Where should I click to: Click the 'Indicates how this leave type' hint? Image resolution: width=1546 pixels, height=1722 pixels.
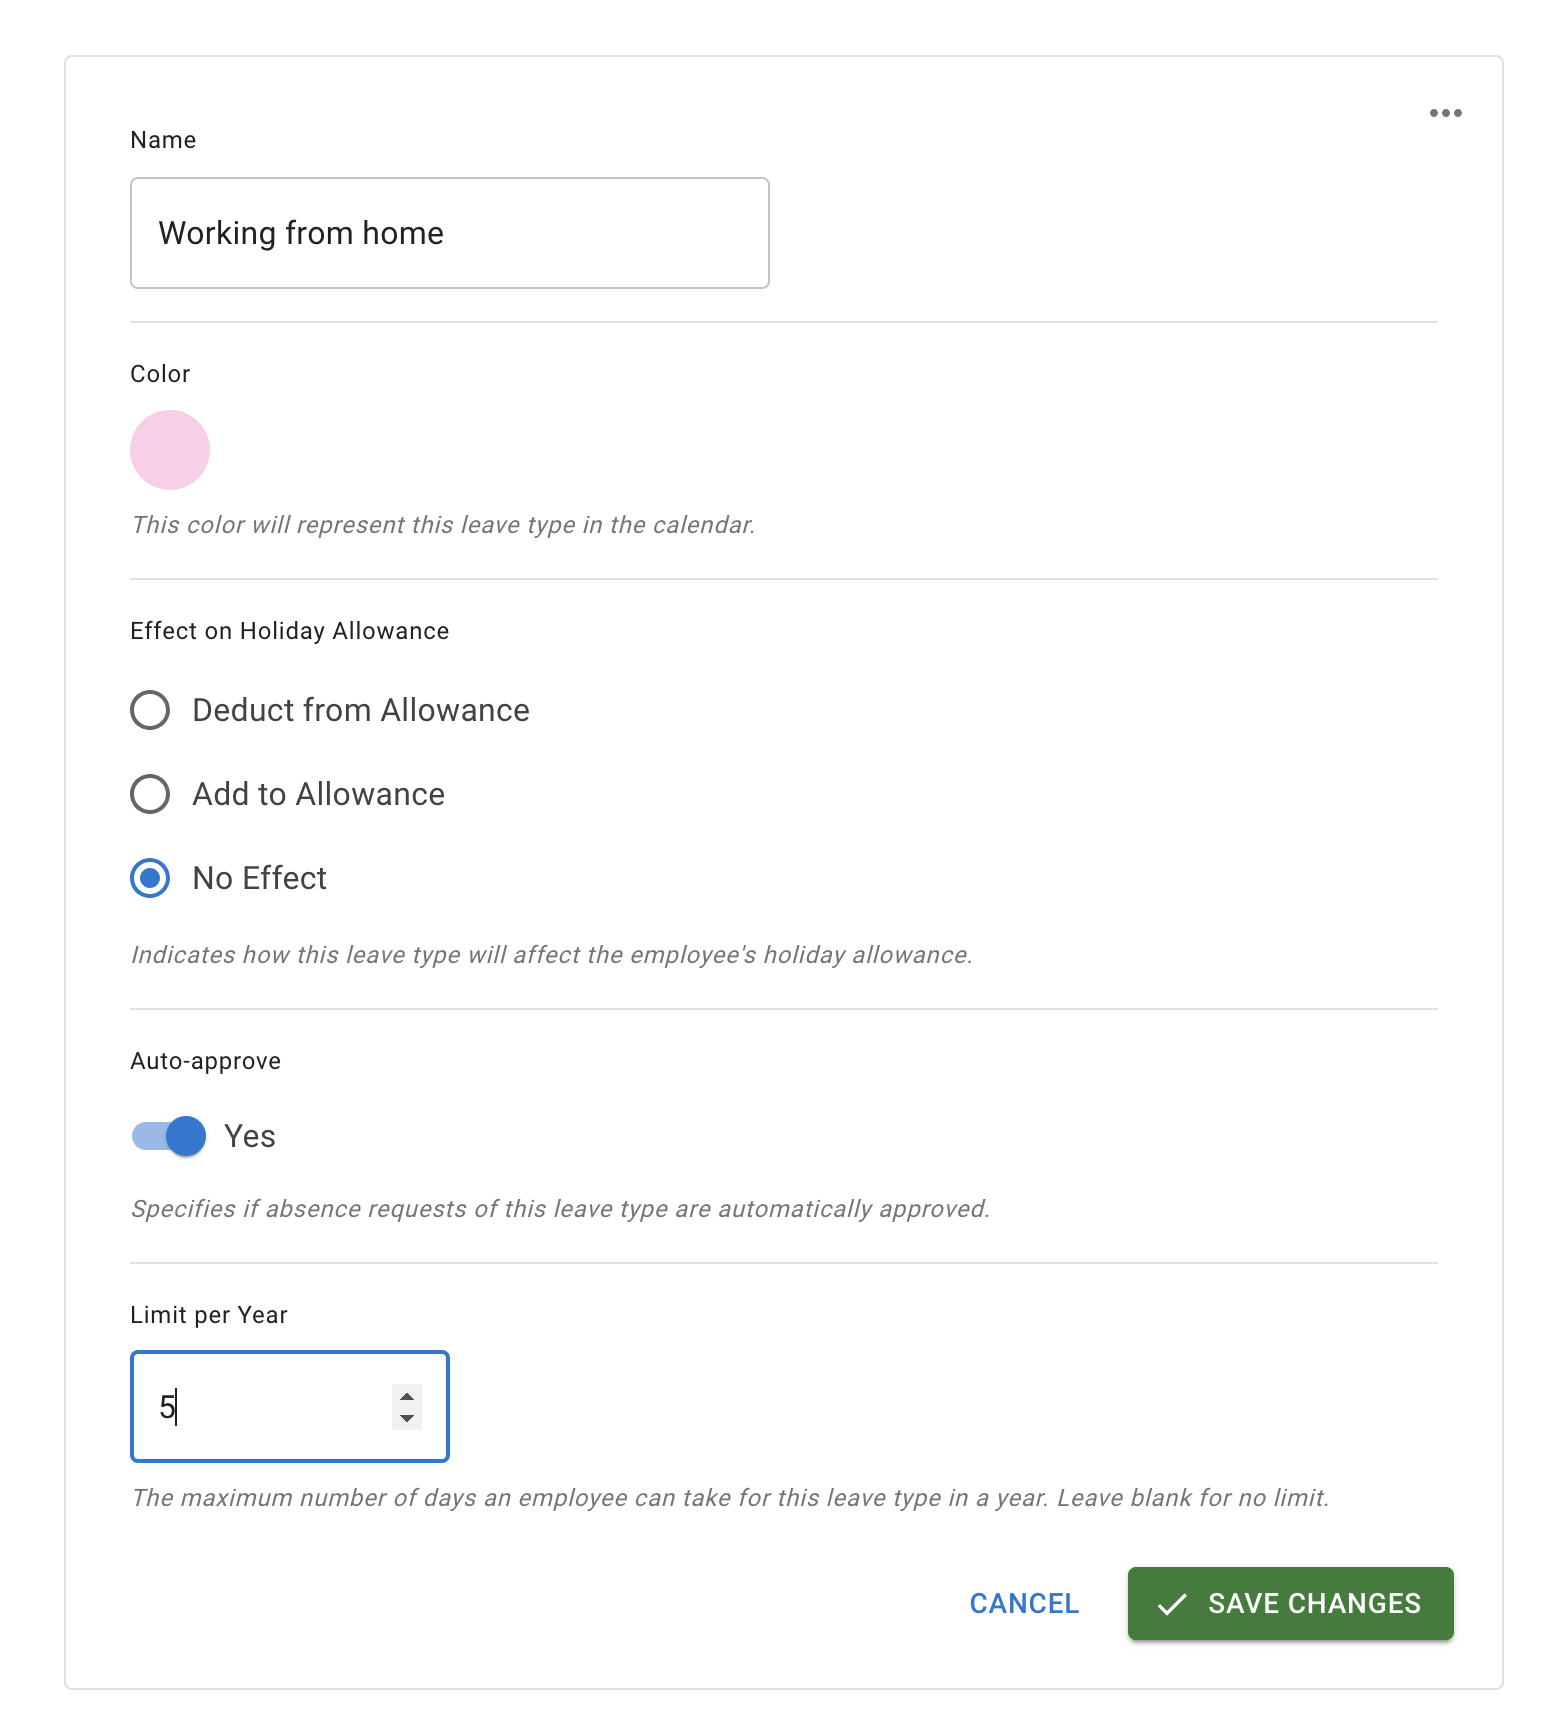551,955
